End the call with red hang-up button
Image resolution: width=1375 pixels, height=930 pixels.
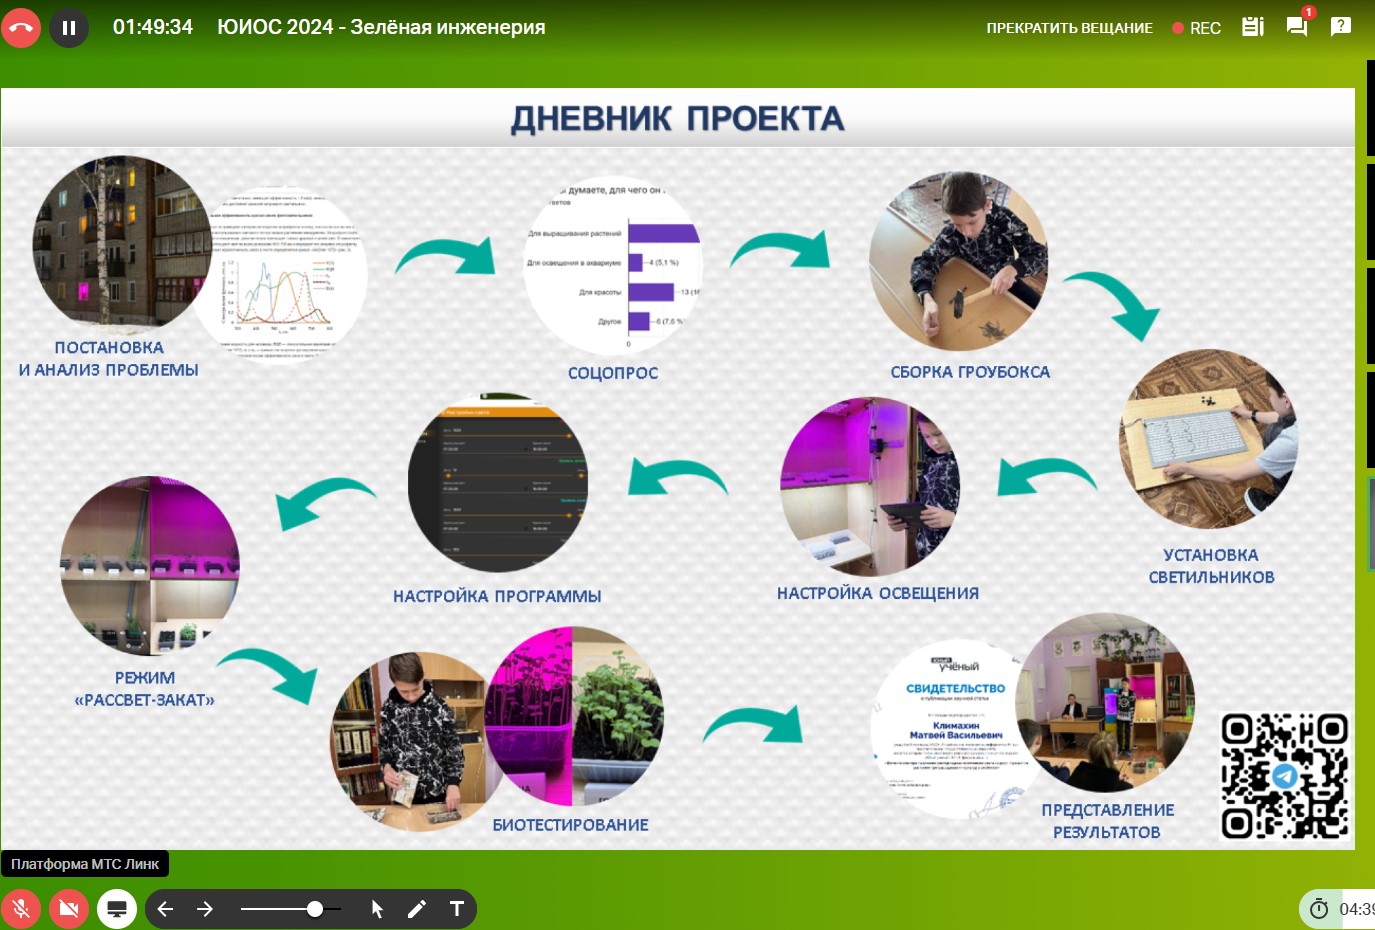click(20, 27)
